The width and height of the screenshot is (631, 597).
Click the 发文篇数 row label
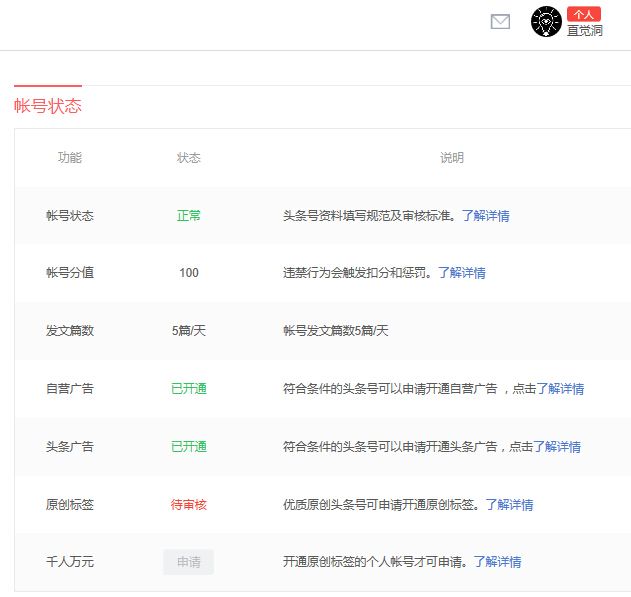pyautogui.click(x=70, y=331)
